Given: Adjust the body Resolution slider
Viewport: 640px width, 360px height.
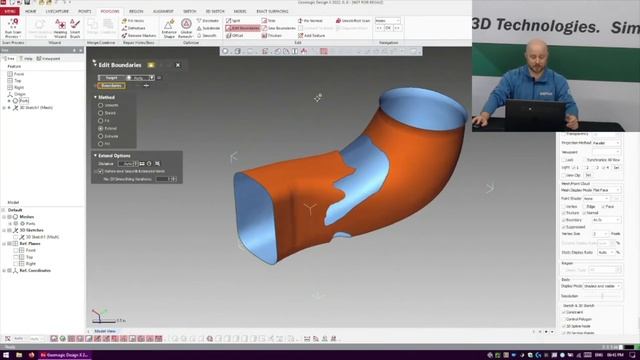Looking at the screenshot, I should (602, 296).
